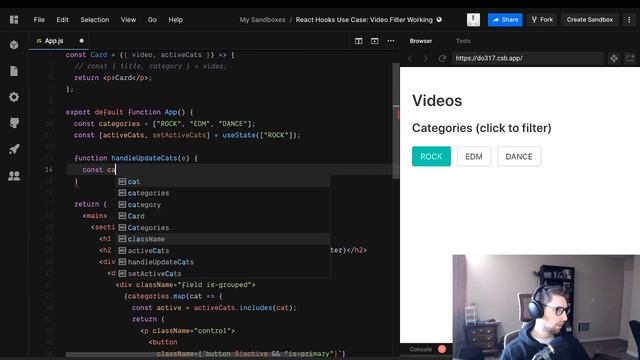Open the Deployment rocket sidebar icon
Screen dimensions: 640x360
pos(14,149)
